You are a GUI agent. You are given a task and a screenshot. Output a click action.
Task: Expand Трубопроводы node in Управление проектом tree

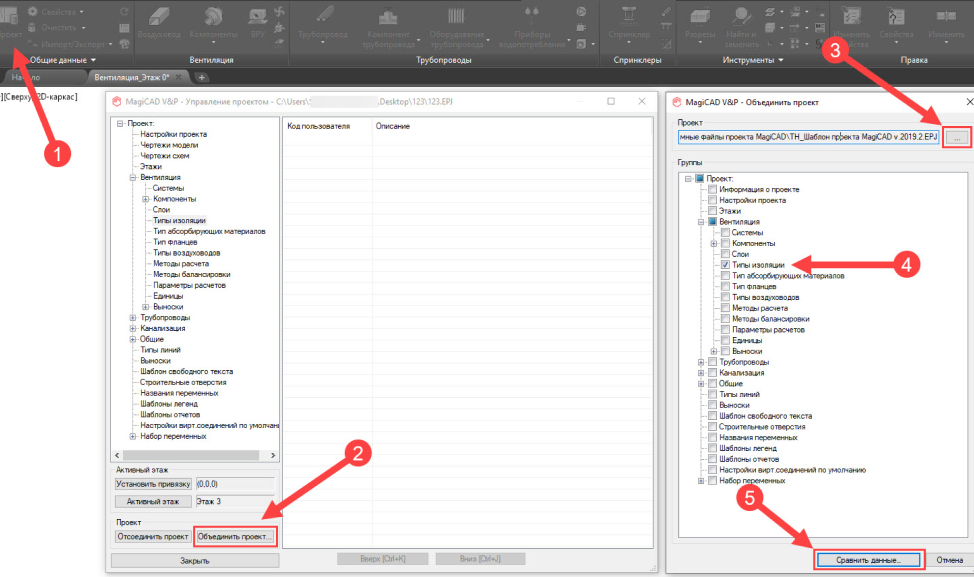pos(133,318)
